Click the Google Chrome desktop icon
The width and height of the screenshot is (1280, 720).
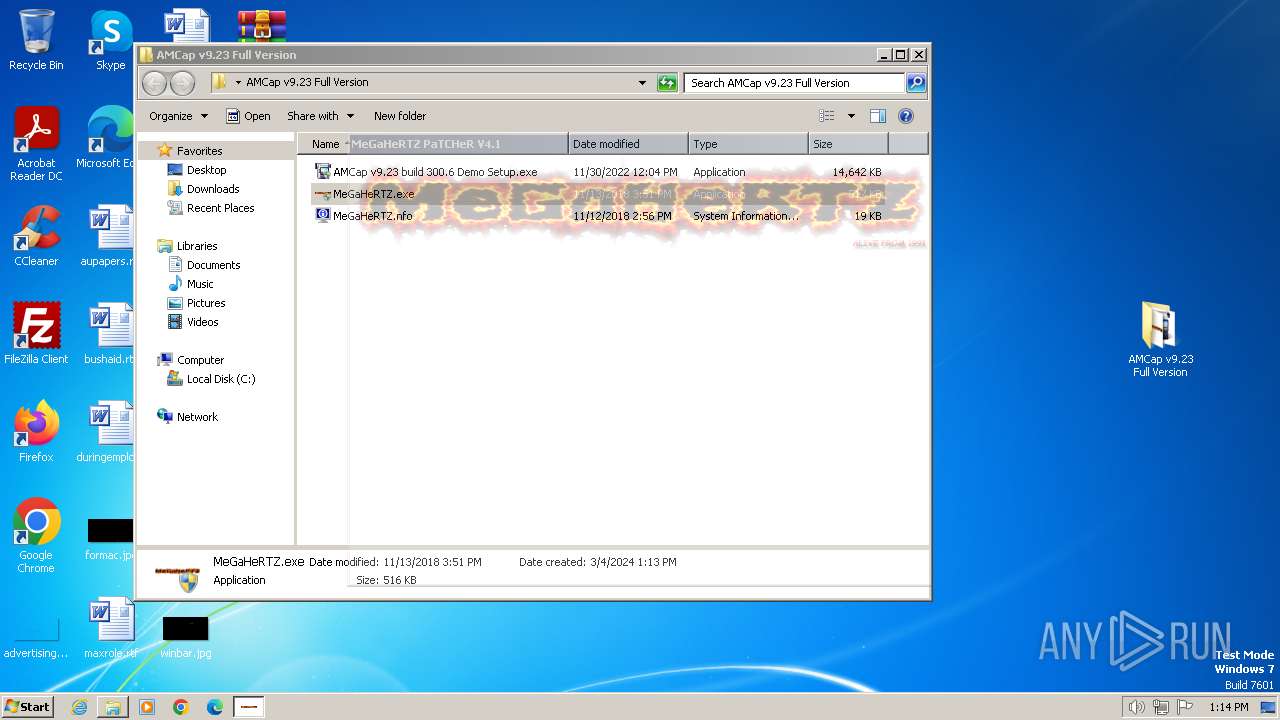(x=36, y=536)
